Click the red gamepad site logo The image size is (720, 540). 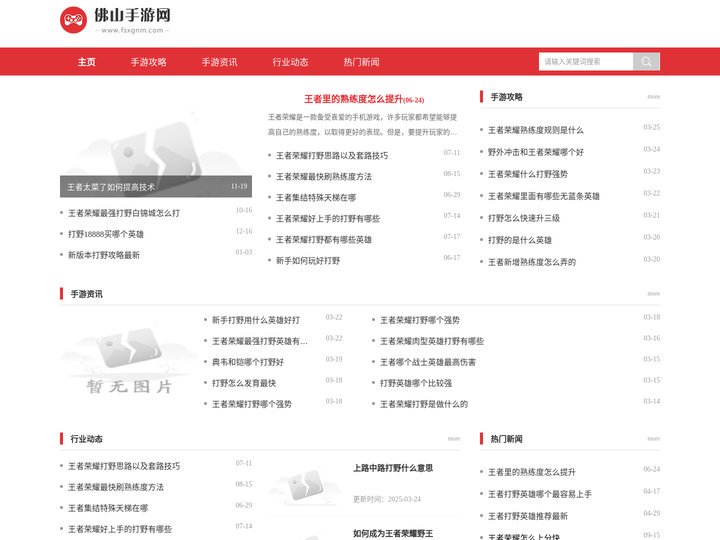click(73, 20)
